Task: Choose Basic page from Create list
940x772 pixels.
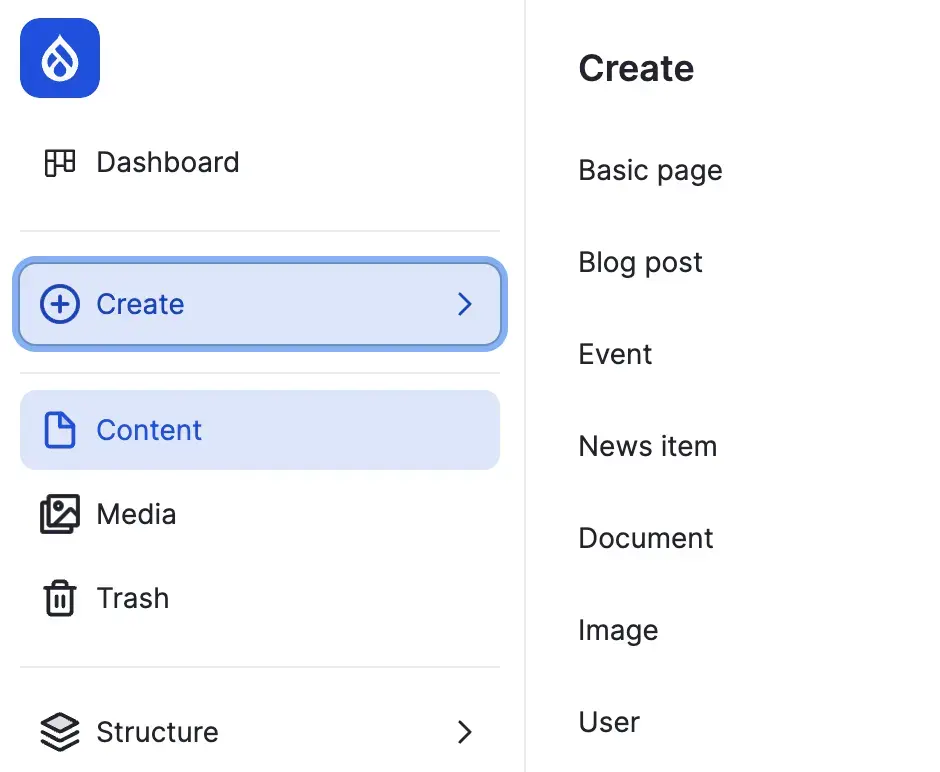Action: pos(650,170)
